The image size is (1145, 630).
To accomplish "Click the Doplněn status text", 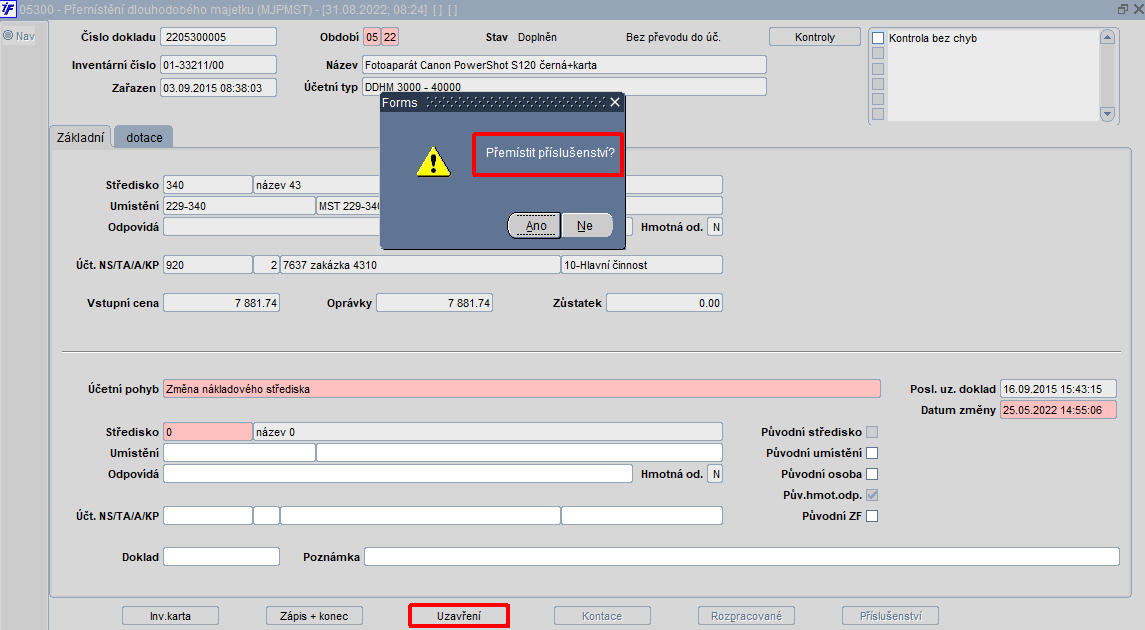I will pos(537,37).
